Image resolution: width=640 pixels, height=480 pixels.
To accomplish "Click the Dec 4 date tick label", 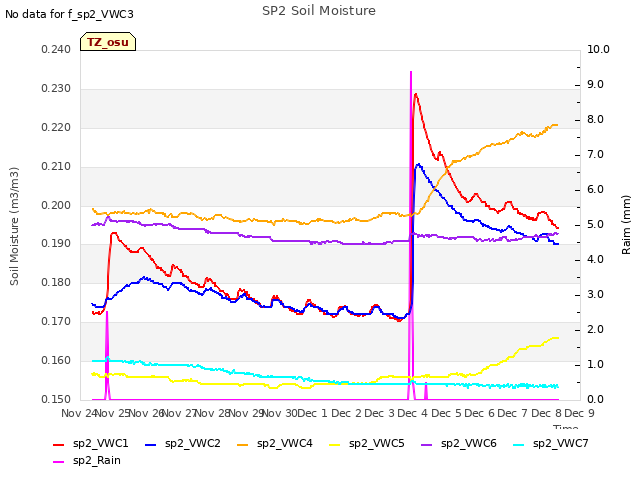I will 413,413.
